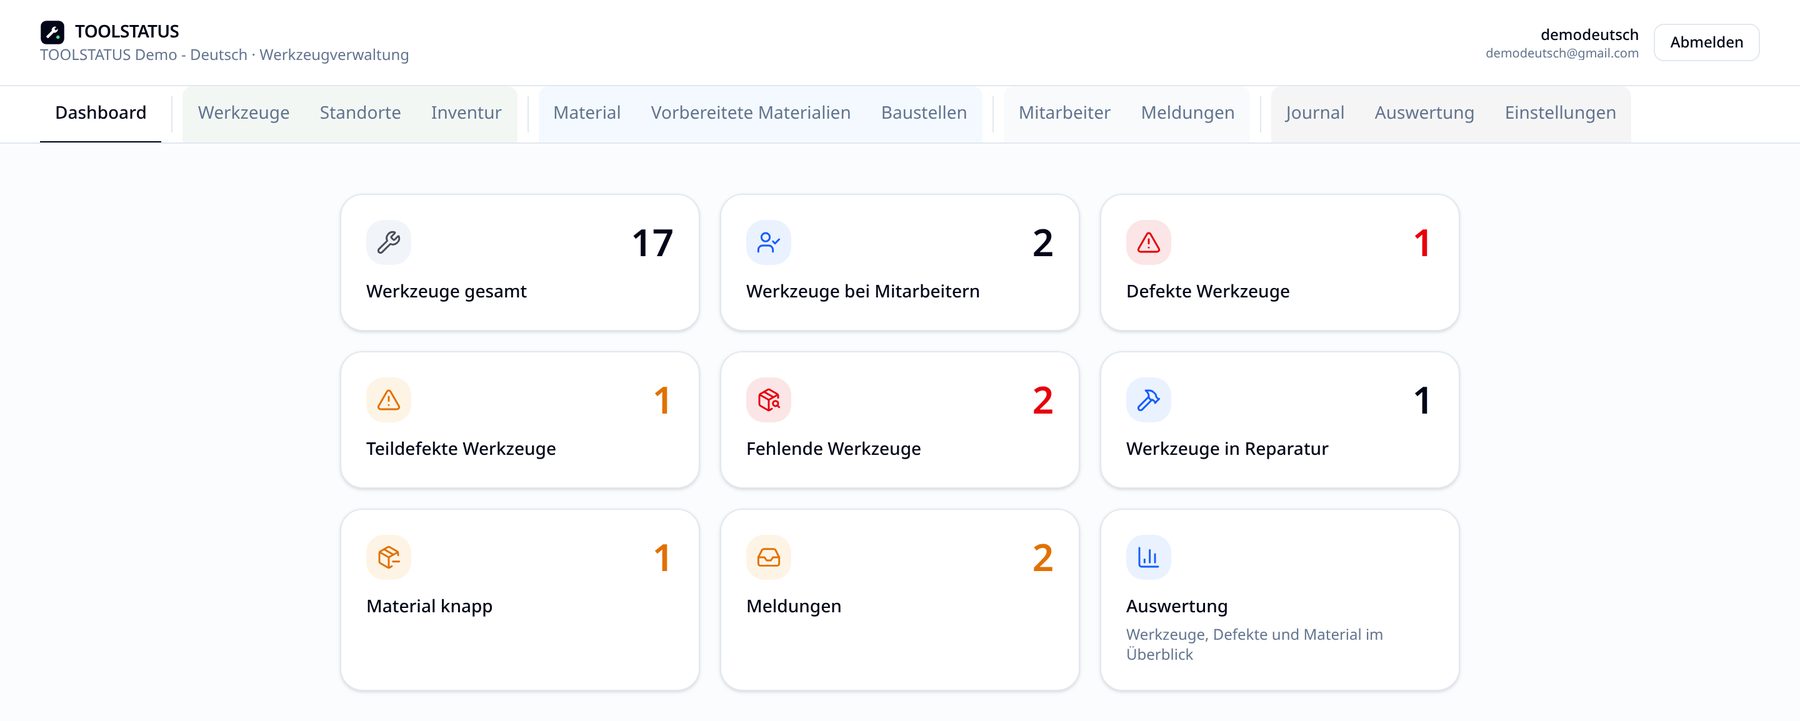Click the demodeutsch username text
The height and width of the screenshot is (721, 1800).
[x=1589, y=34]
